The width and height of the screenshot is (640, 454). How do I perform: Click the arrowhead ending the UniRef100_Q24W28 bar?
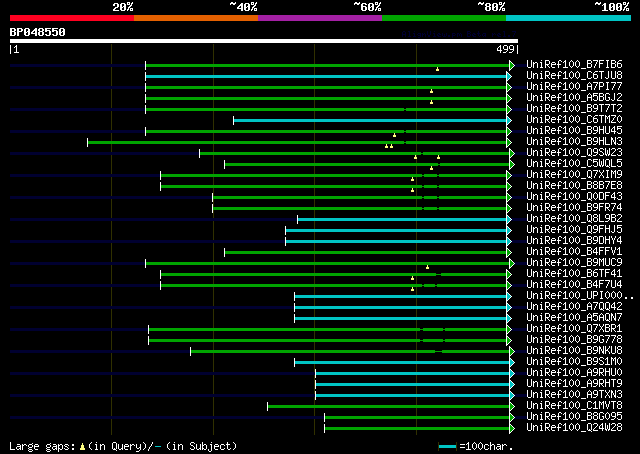point(512,429)
